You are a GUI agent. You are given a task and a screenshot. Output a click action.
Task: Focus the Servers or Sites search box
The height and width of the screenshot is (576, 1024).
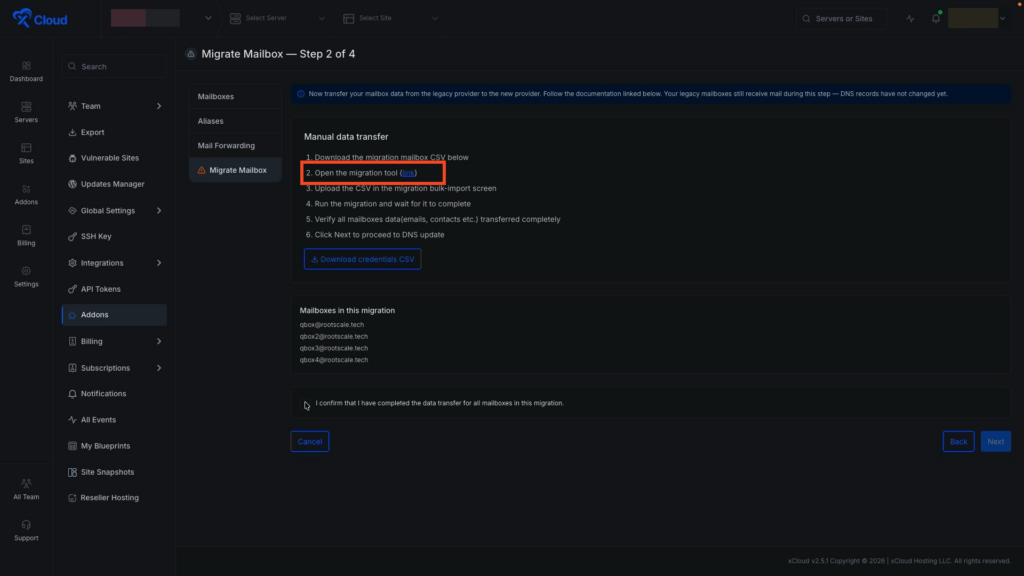(841, 18)
